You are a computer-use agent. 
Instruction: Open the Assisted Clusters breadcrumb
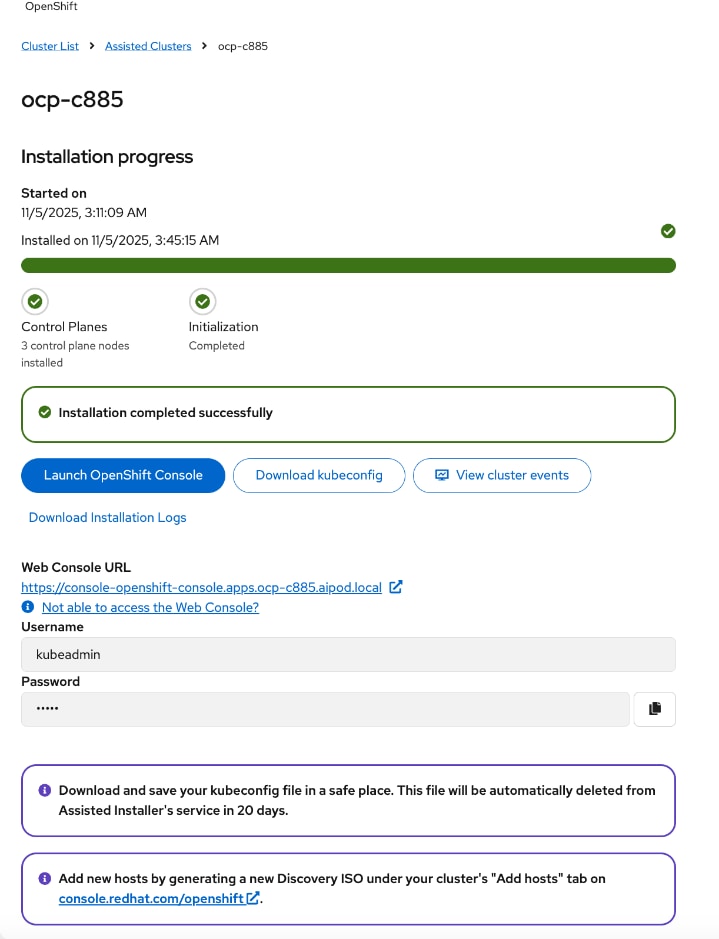(x=148, y=45)
